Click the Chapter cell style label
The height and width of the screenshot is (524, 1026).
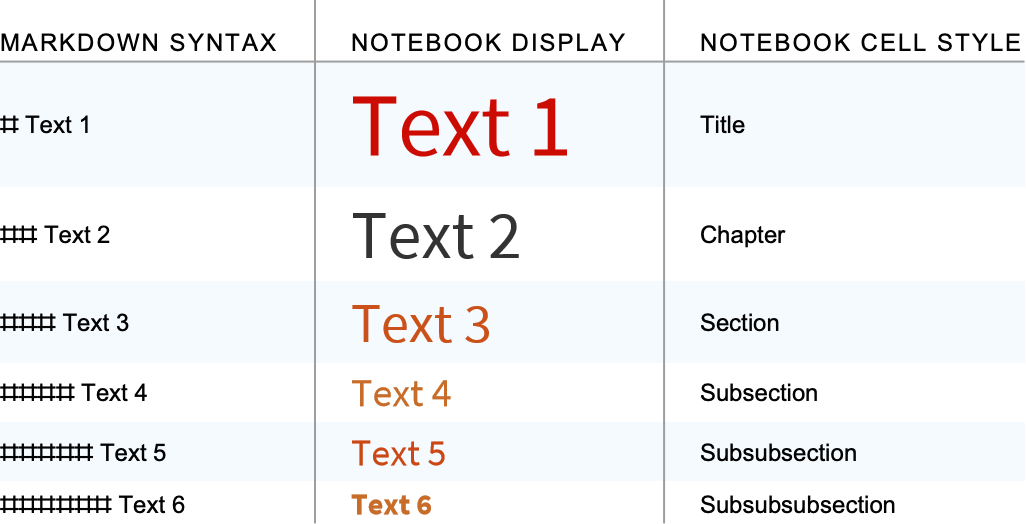743,235
